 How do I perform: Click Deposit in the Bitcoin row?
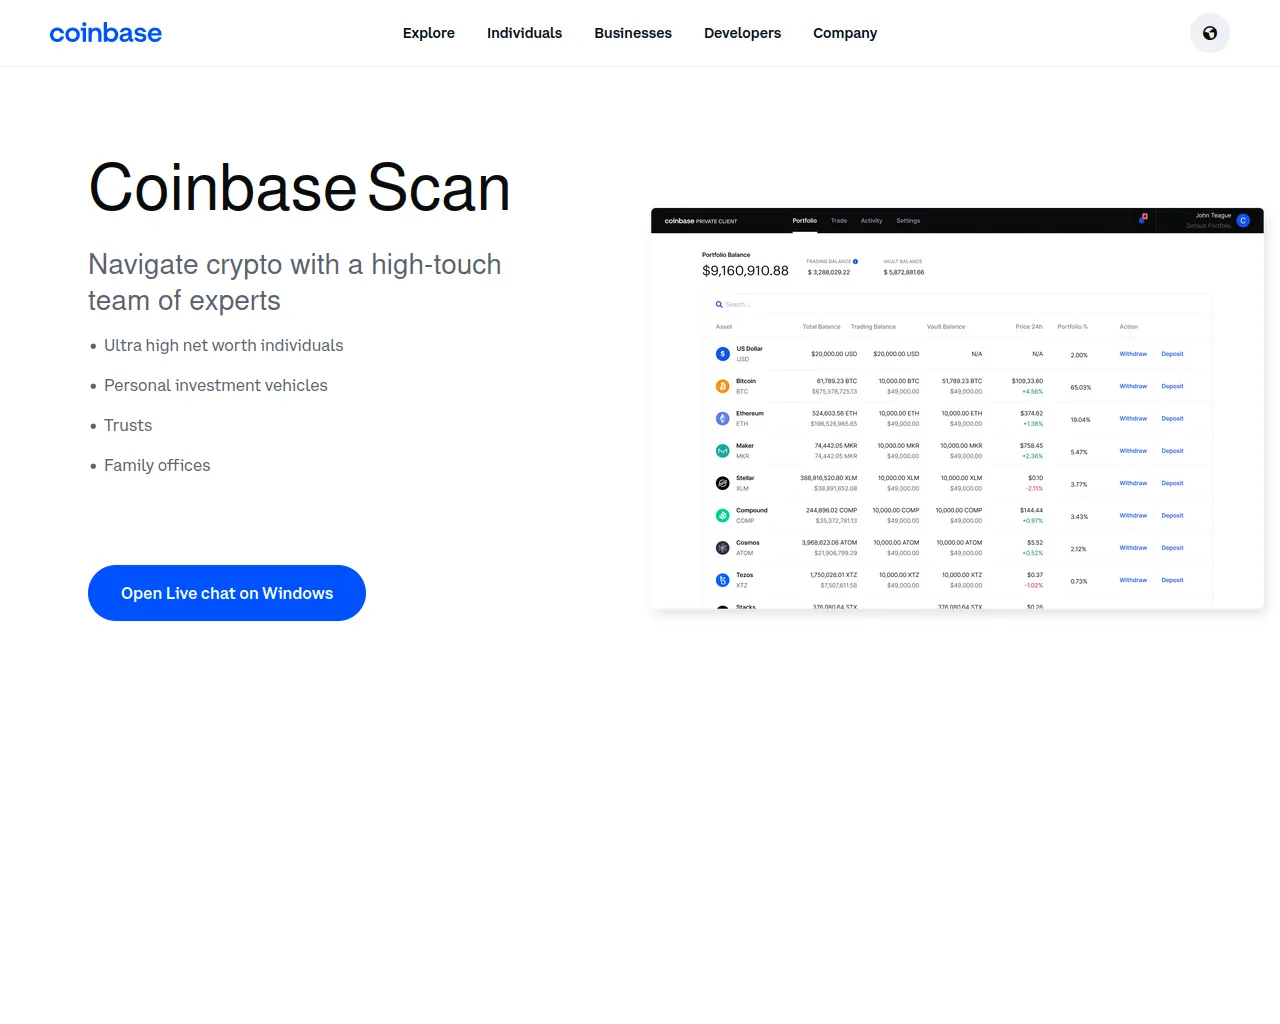point(1172,386)
